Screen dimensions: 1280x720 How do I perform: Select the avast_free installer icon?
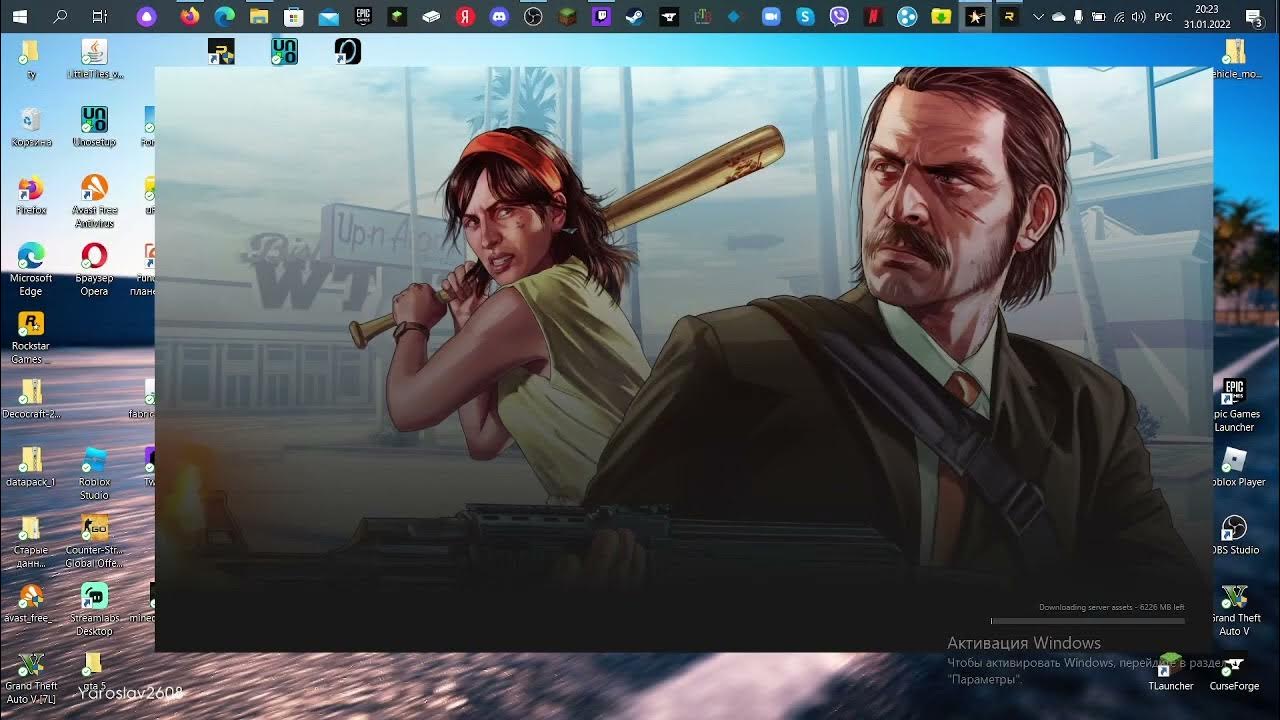(x=31, y=603)
